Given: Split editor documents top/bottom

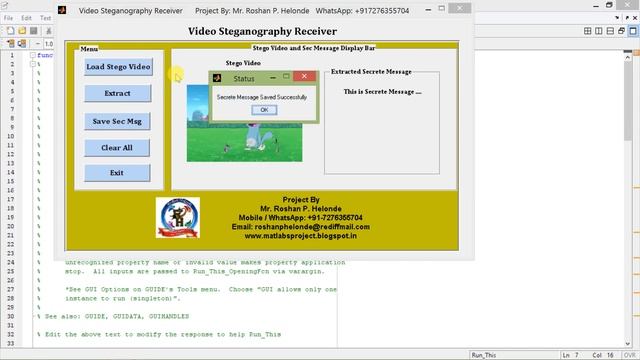Looking at the screenshot, I should tap(610, 31).
